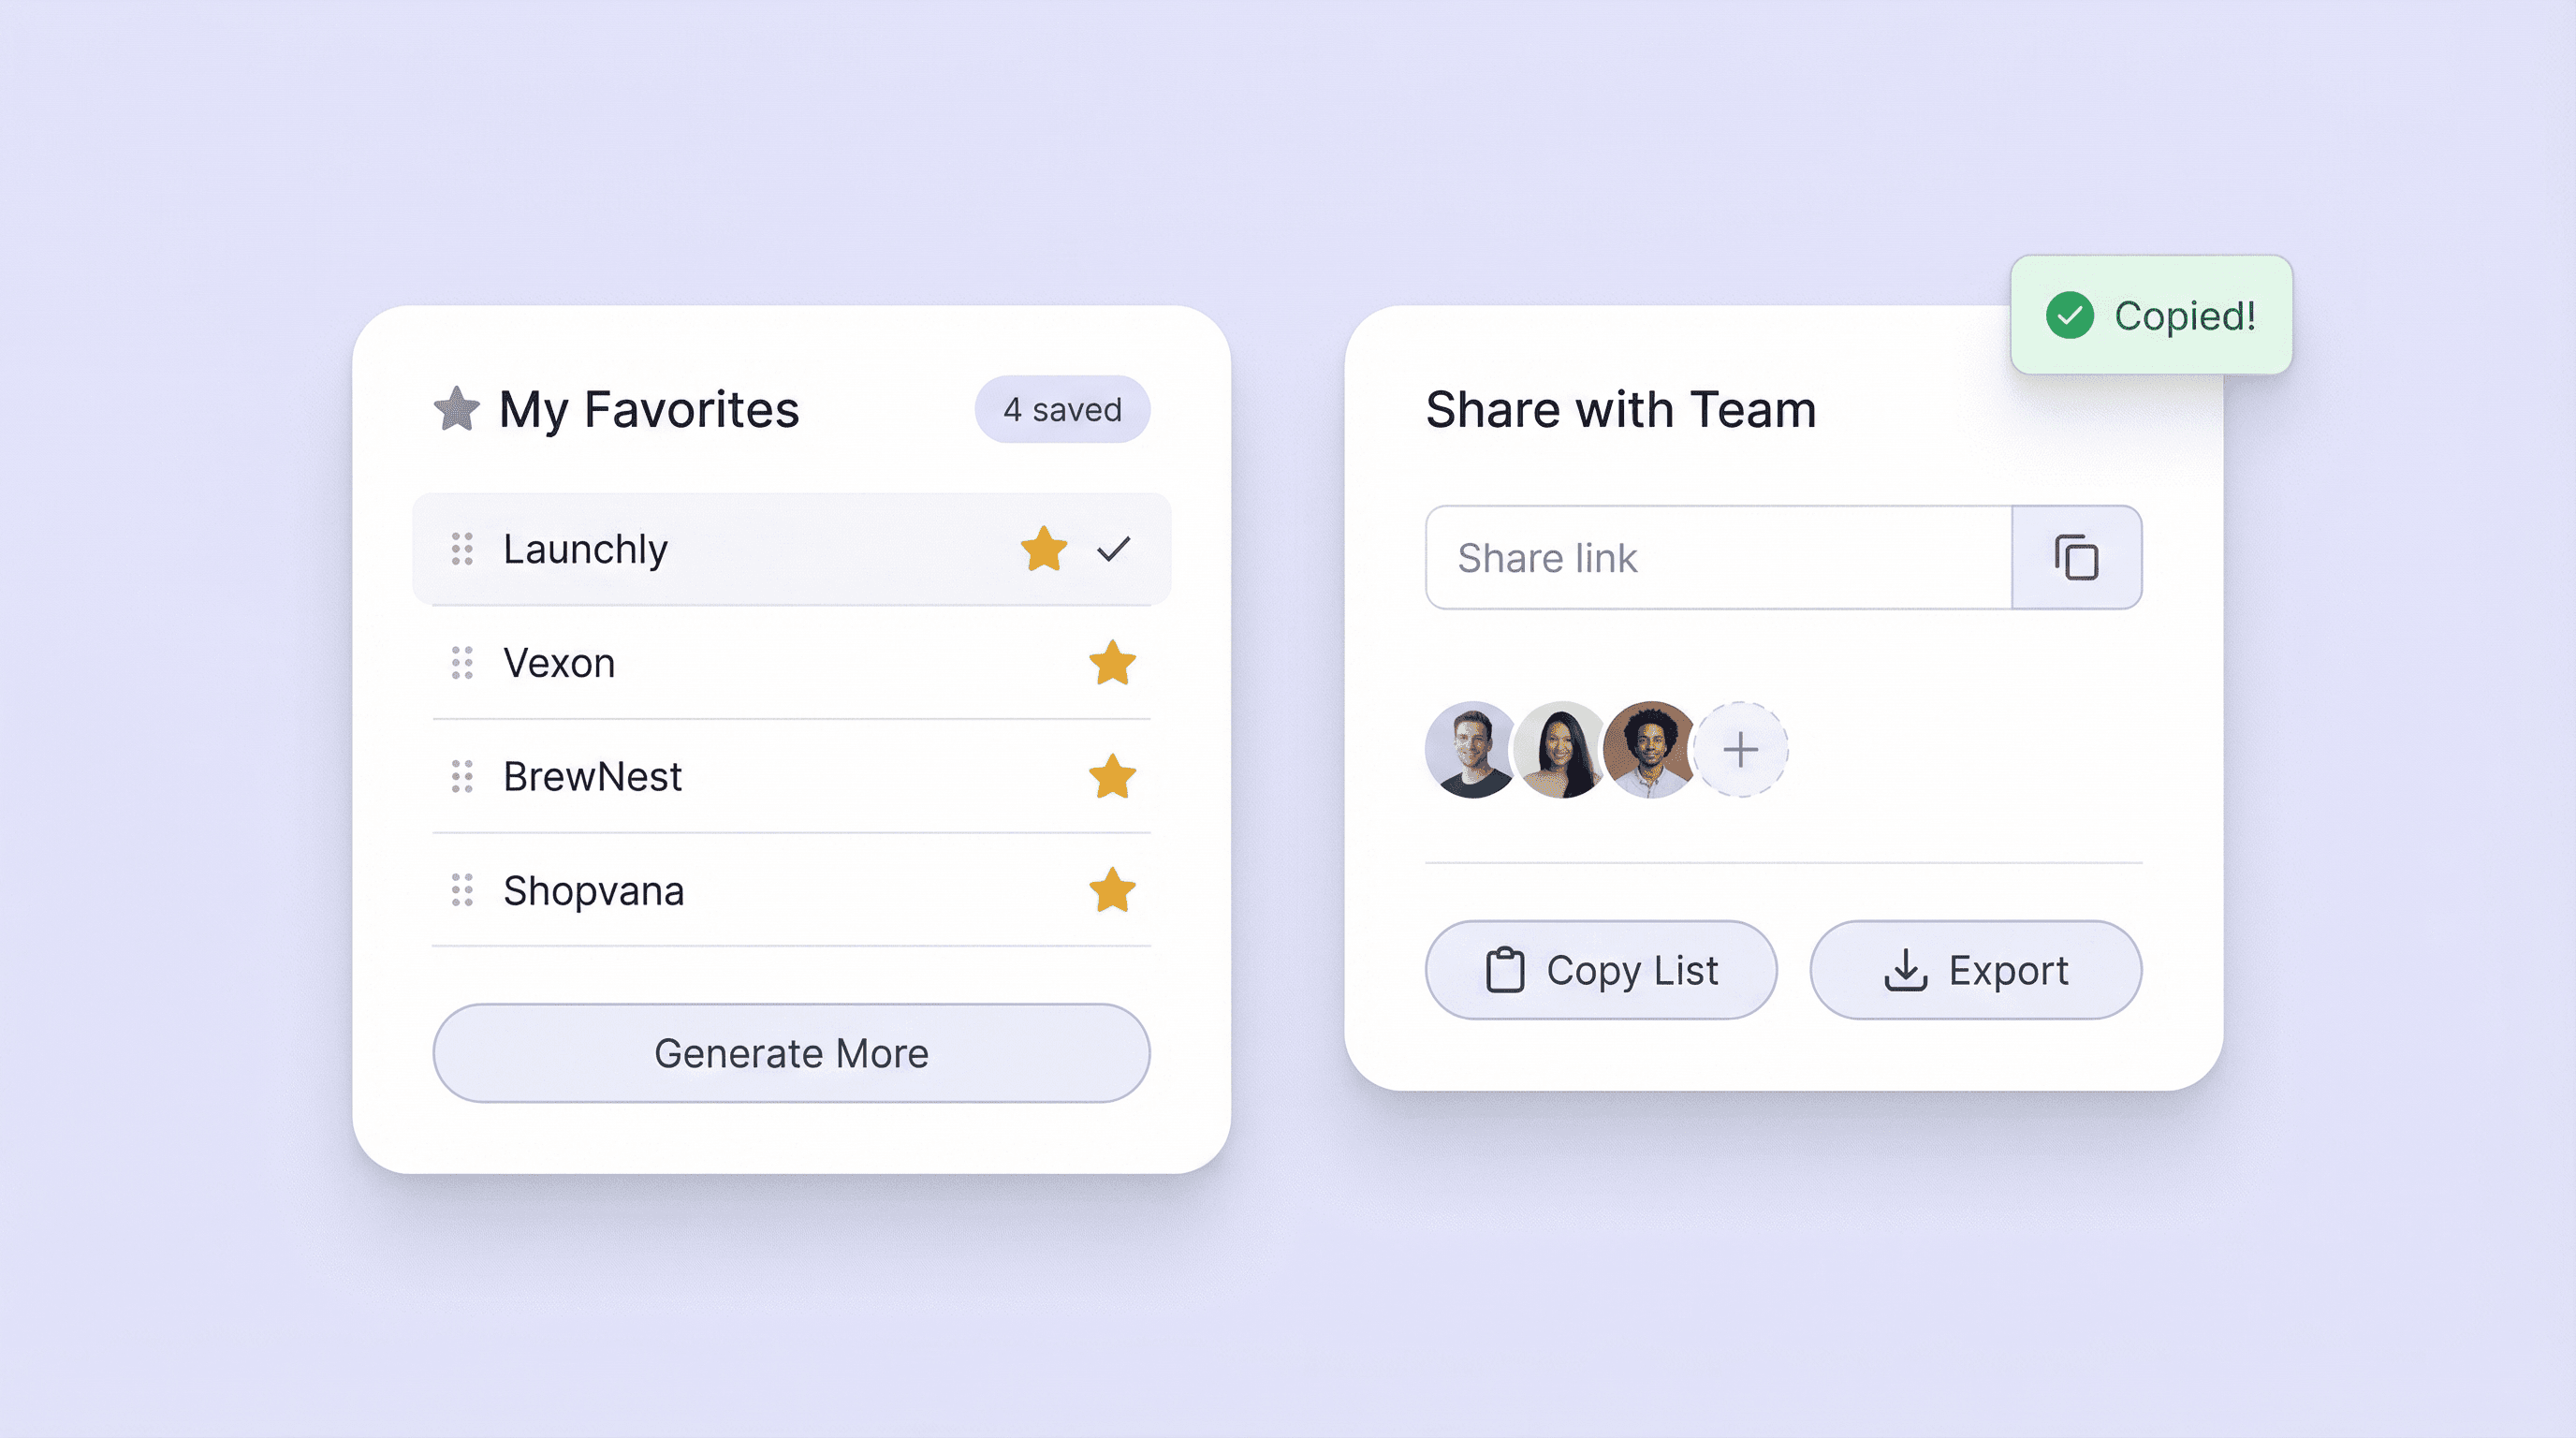Grab the drag handle beside Vexon
The width and height of the screenshot is (2576, 1438).
pos(462,663)
